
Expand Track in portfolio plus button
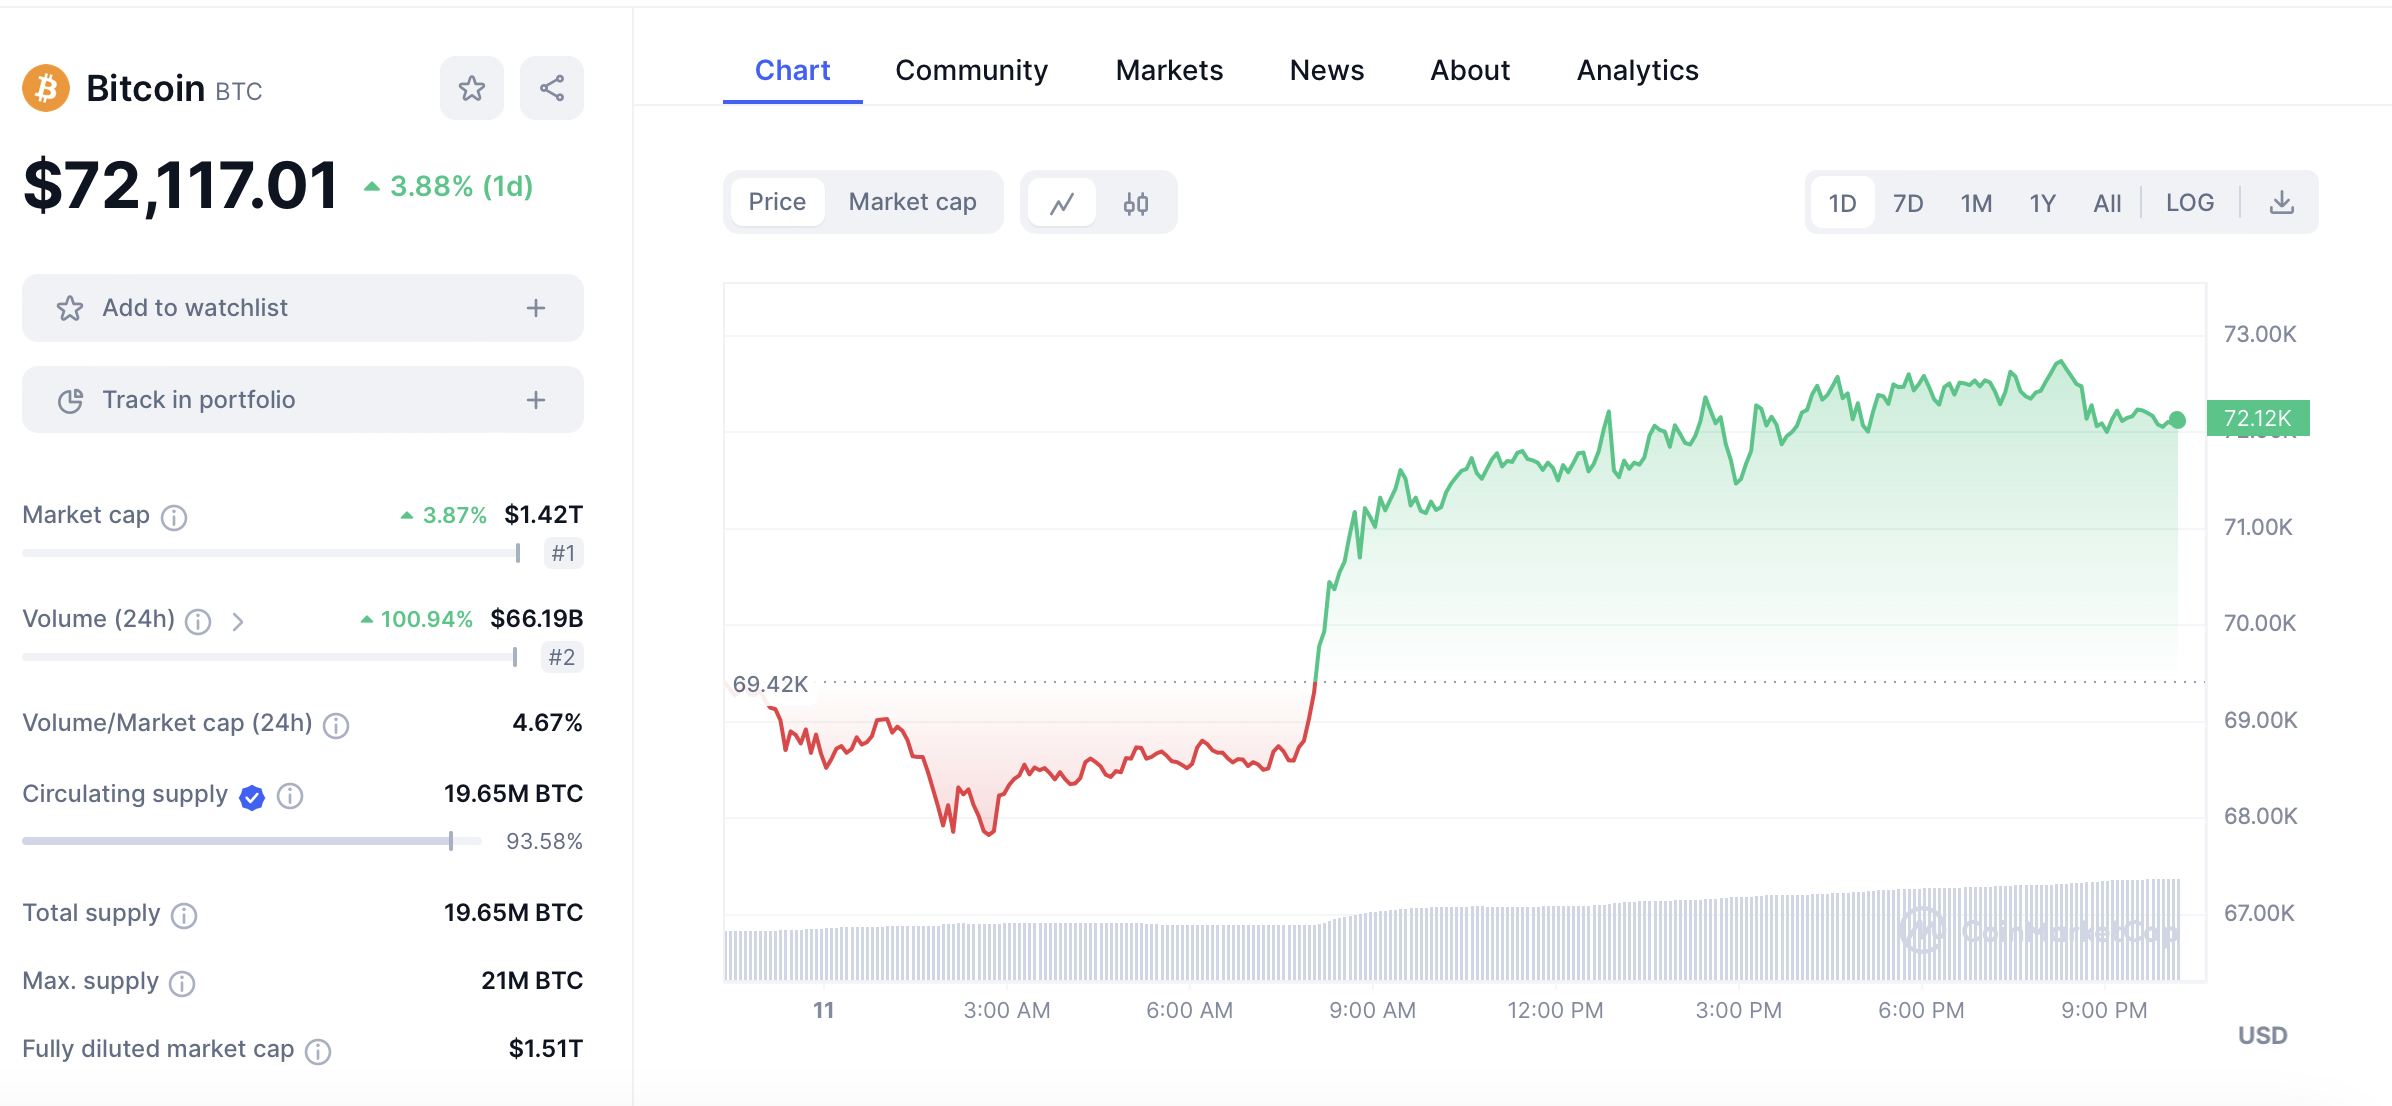[x=536, y=400]
